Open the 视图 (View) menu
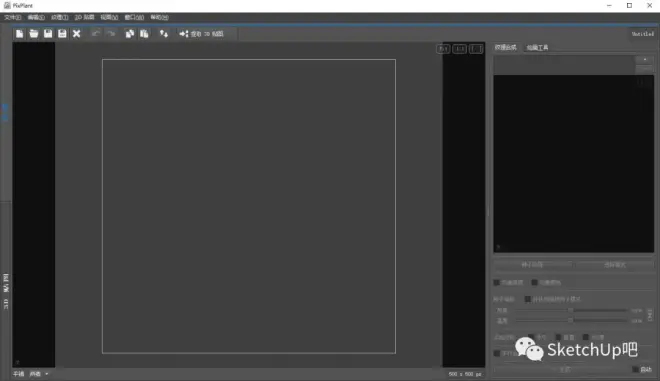This screenshot has width=660, height=381. 109,17
